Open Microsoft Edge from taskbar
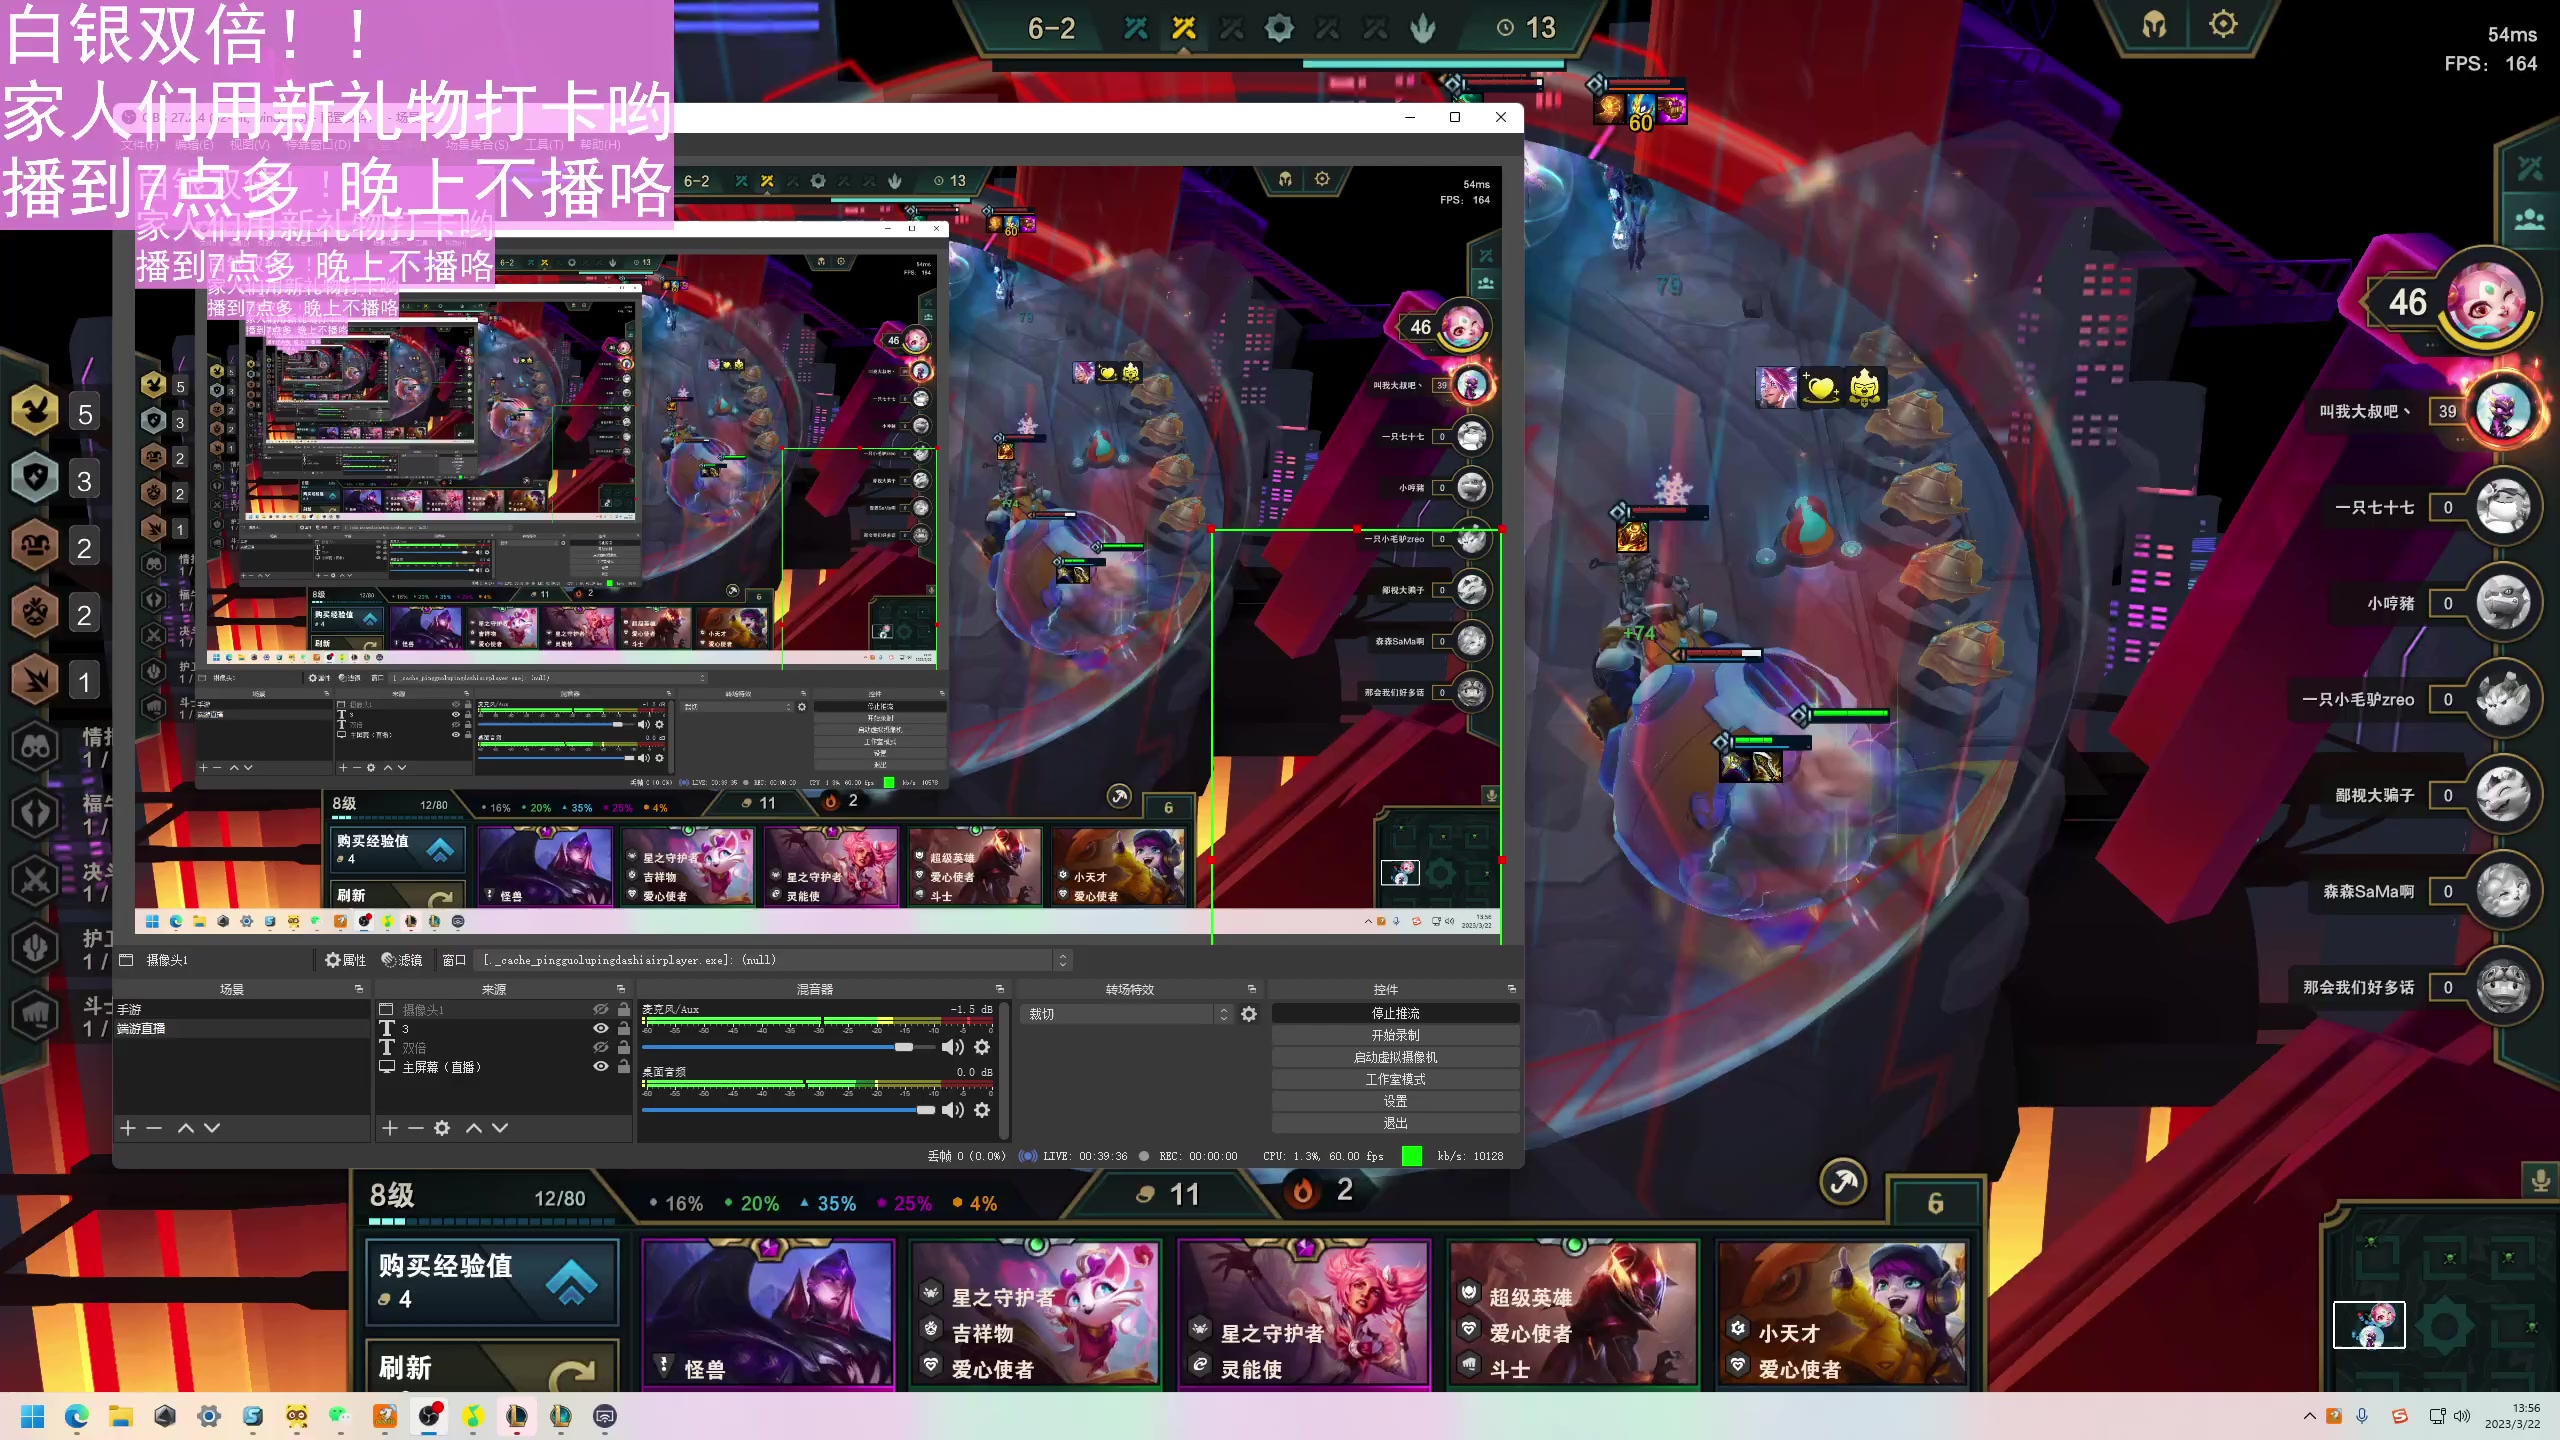The width and height of the screenshot is (2560, 1440). click(76, 1416)
